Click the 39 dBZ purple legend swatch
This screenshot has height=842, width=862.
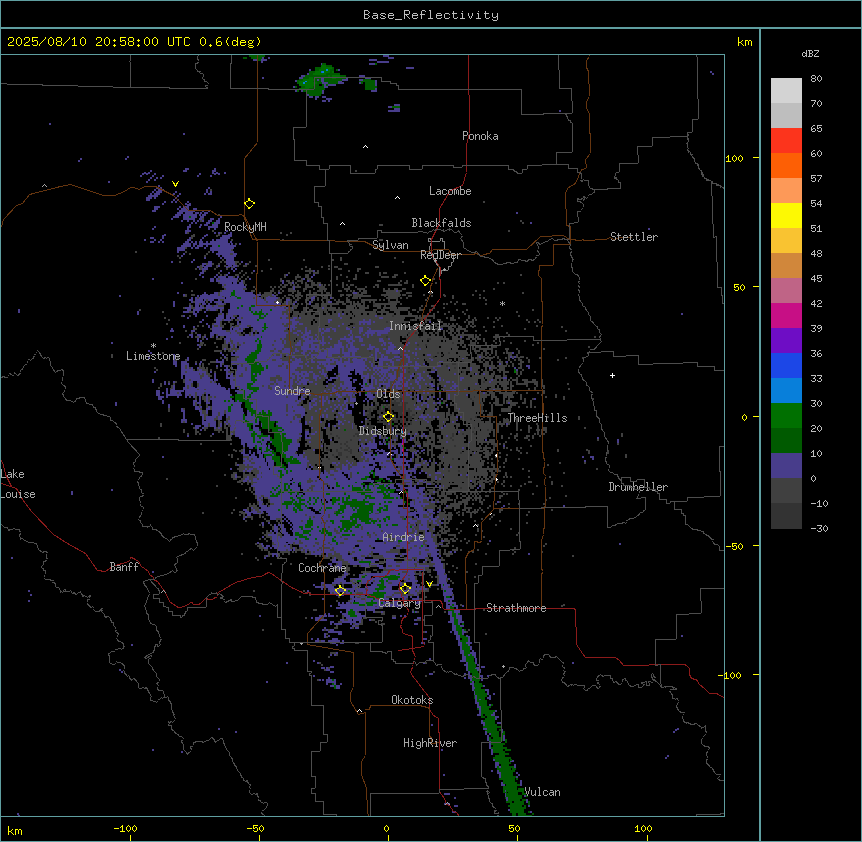click(x=786, y=340)
